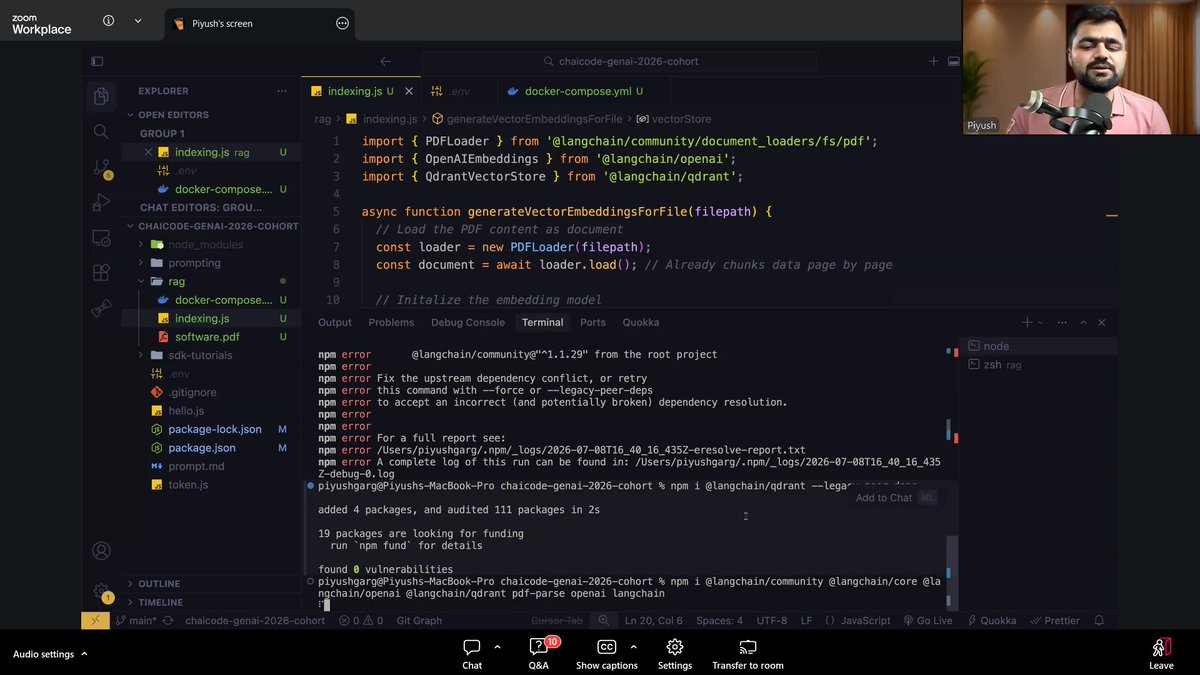1200x675 pixels.
Task: Click Git Graph in the status bar
Action: [419, 620]
